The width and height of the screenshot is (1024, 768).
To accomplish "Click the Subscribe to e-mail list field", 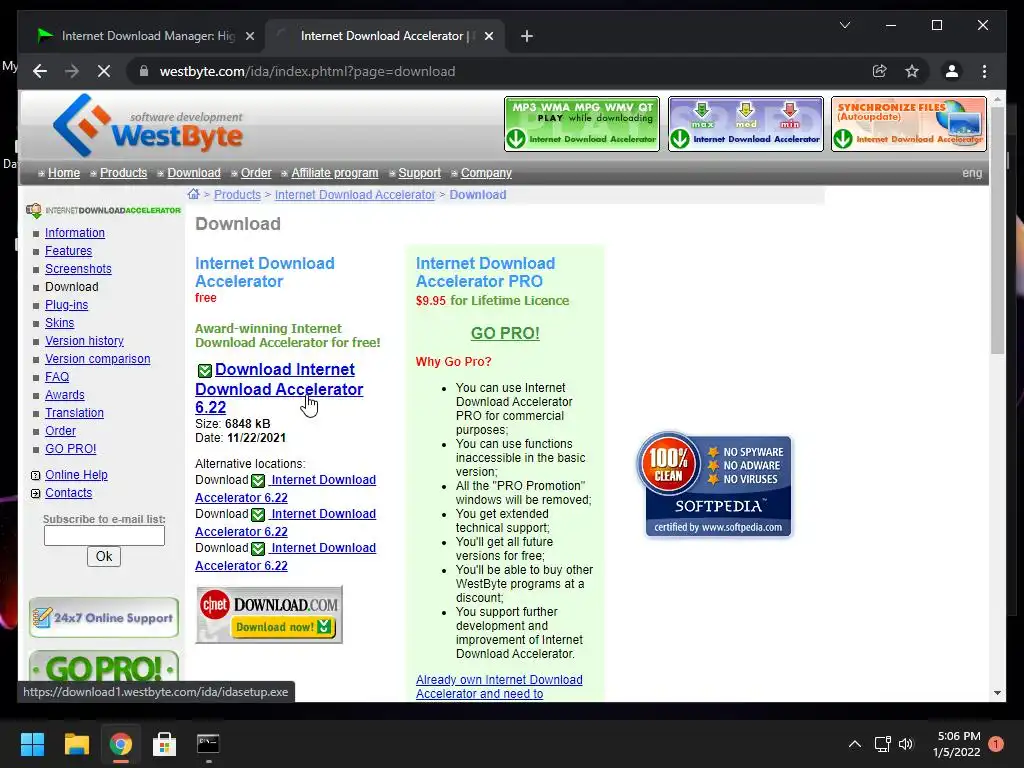I will pyautogui.click(x=104, y=536).
